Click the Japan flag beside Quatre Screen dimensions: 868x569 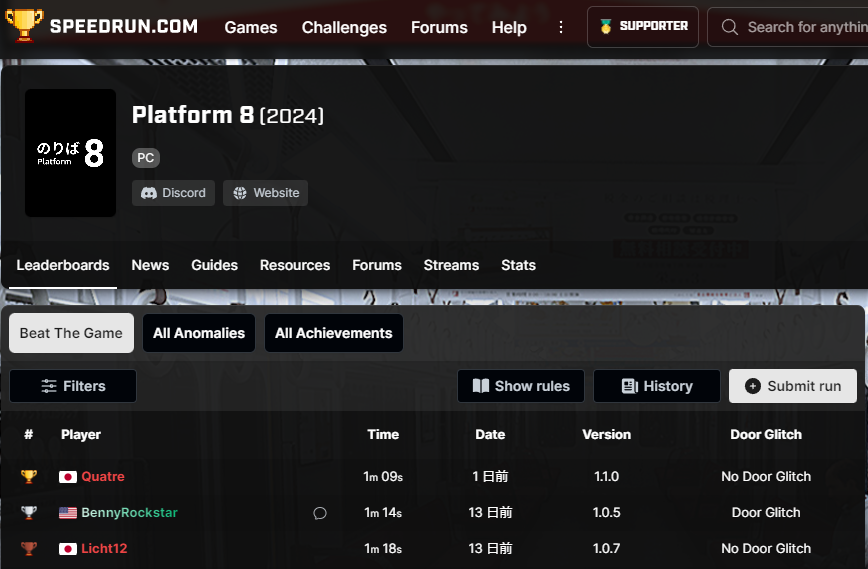click(68, 477)
